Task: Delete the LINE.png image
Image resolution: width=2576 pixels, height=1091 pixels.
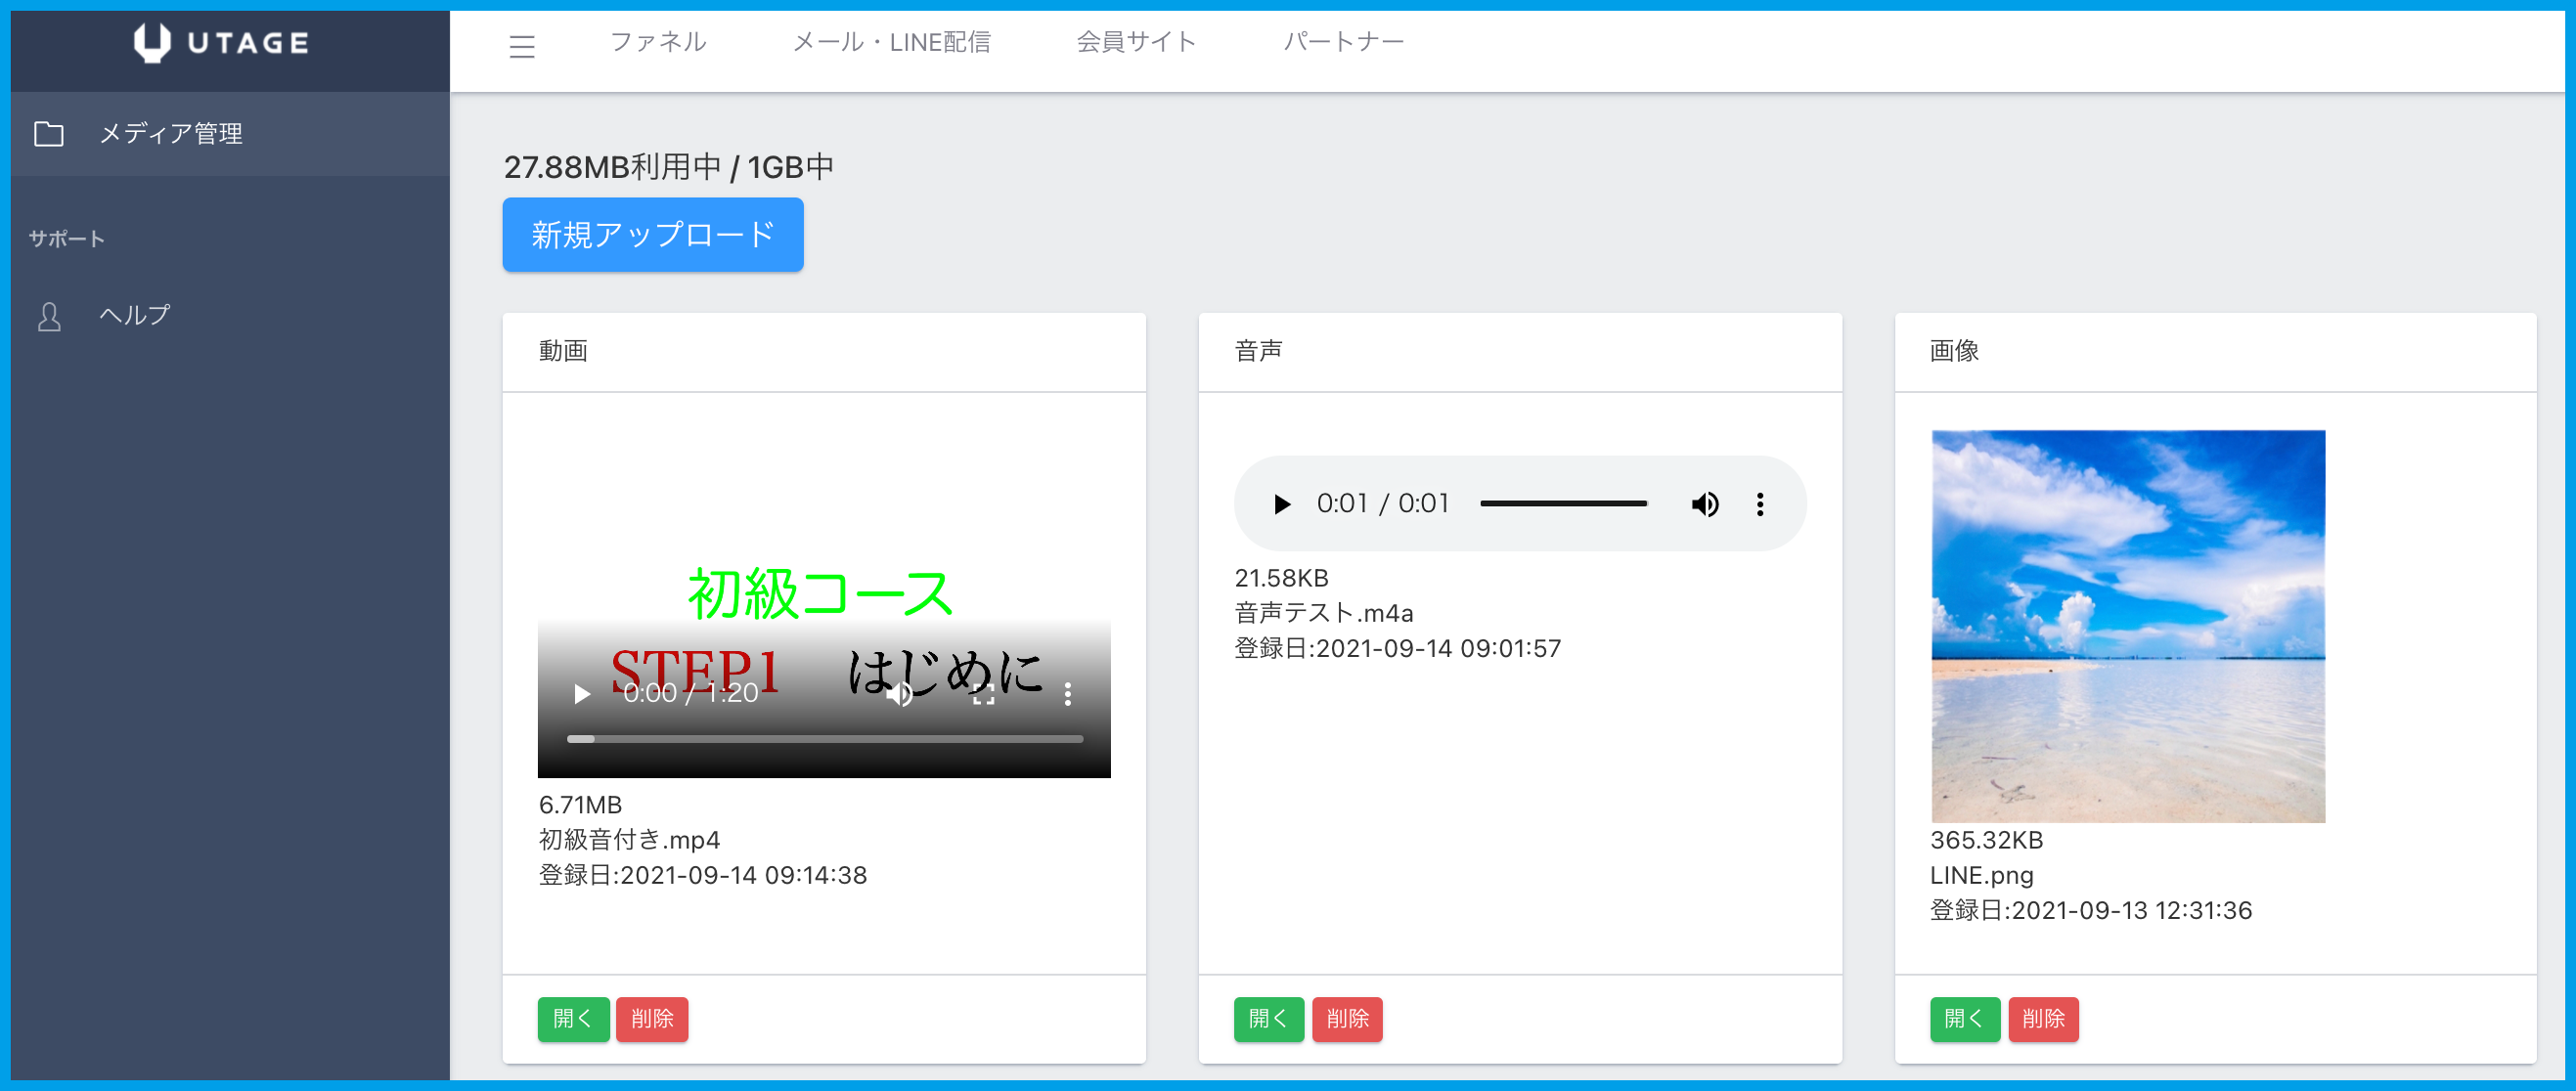Action: (x=2043, y=1018)
